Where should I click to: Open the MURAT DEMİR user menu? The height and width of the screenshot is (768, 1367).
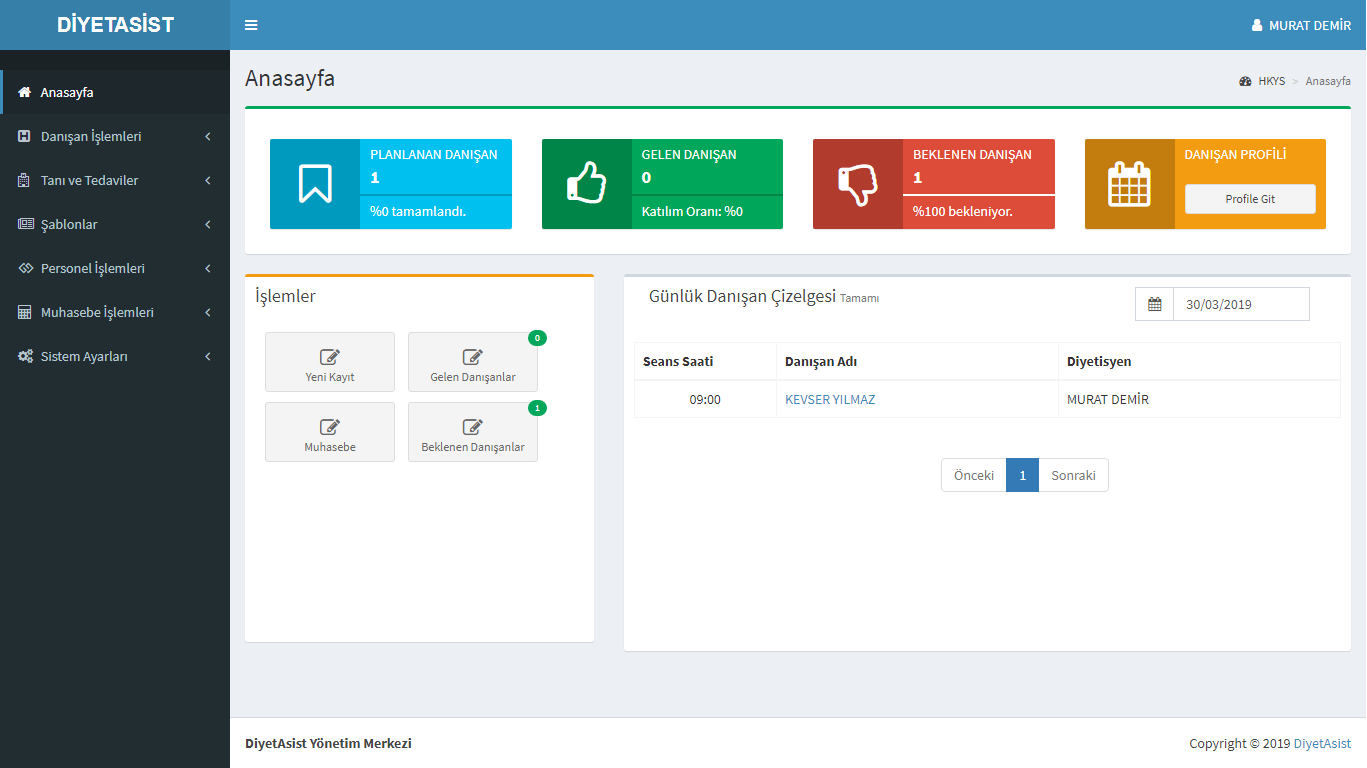coord(1301,25)
